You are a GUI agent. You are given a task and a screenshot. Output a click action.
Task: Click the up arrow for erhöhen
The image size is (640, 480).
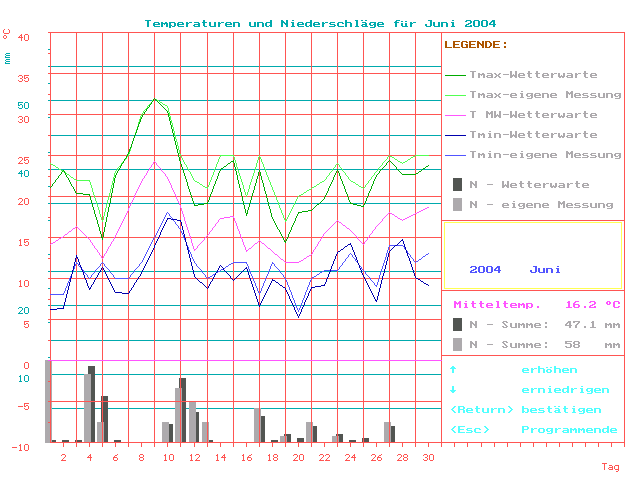[x=453, y=370]
